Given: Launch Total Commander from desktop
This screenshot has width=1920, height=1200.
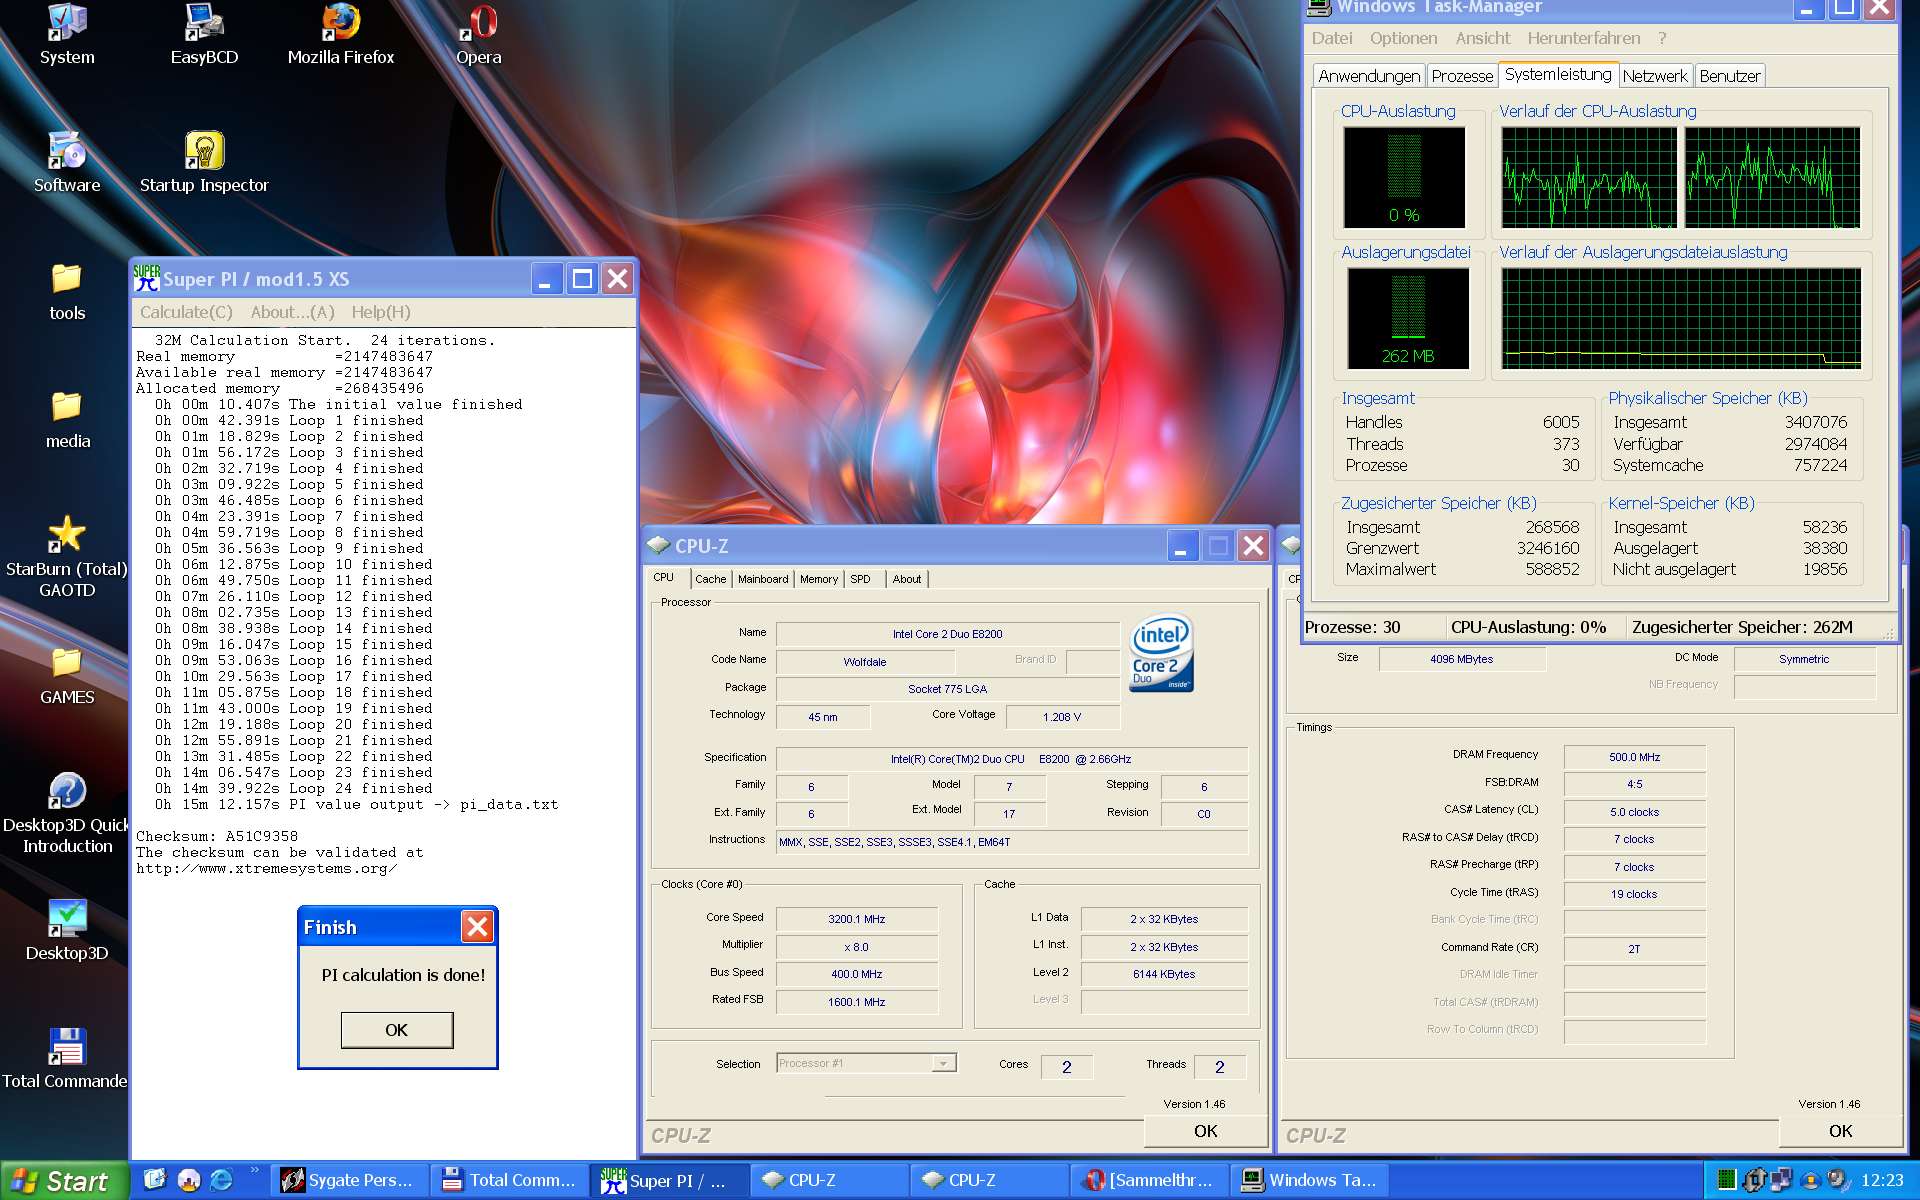Looking at the screenshot, I should coord(66,1048).
